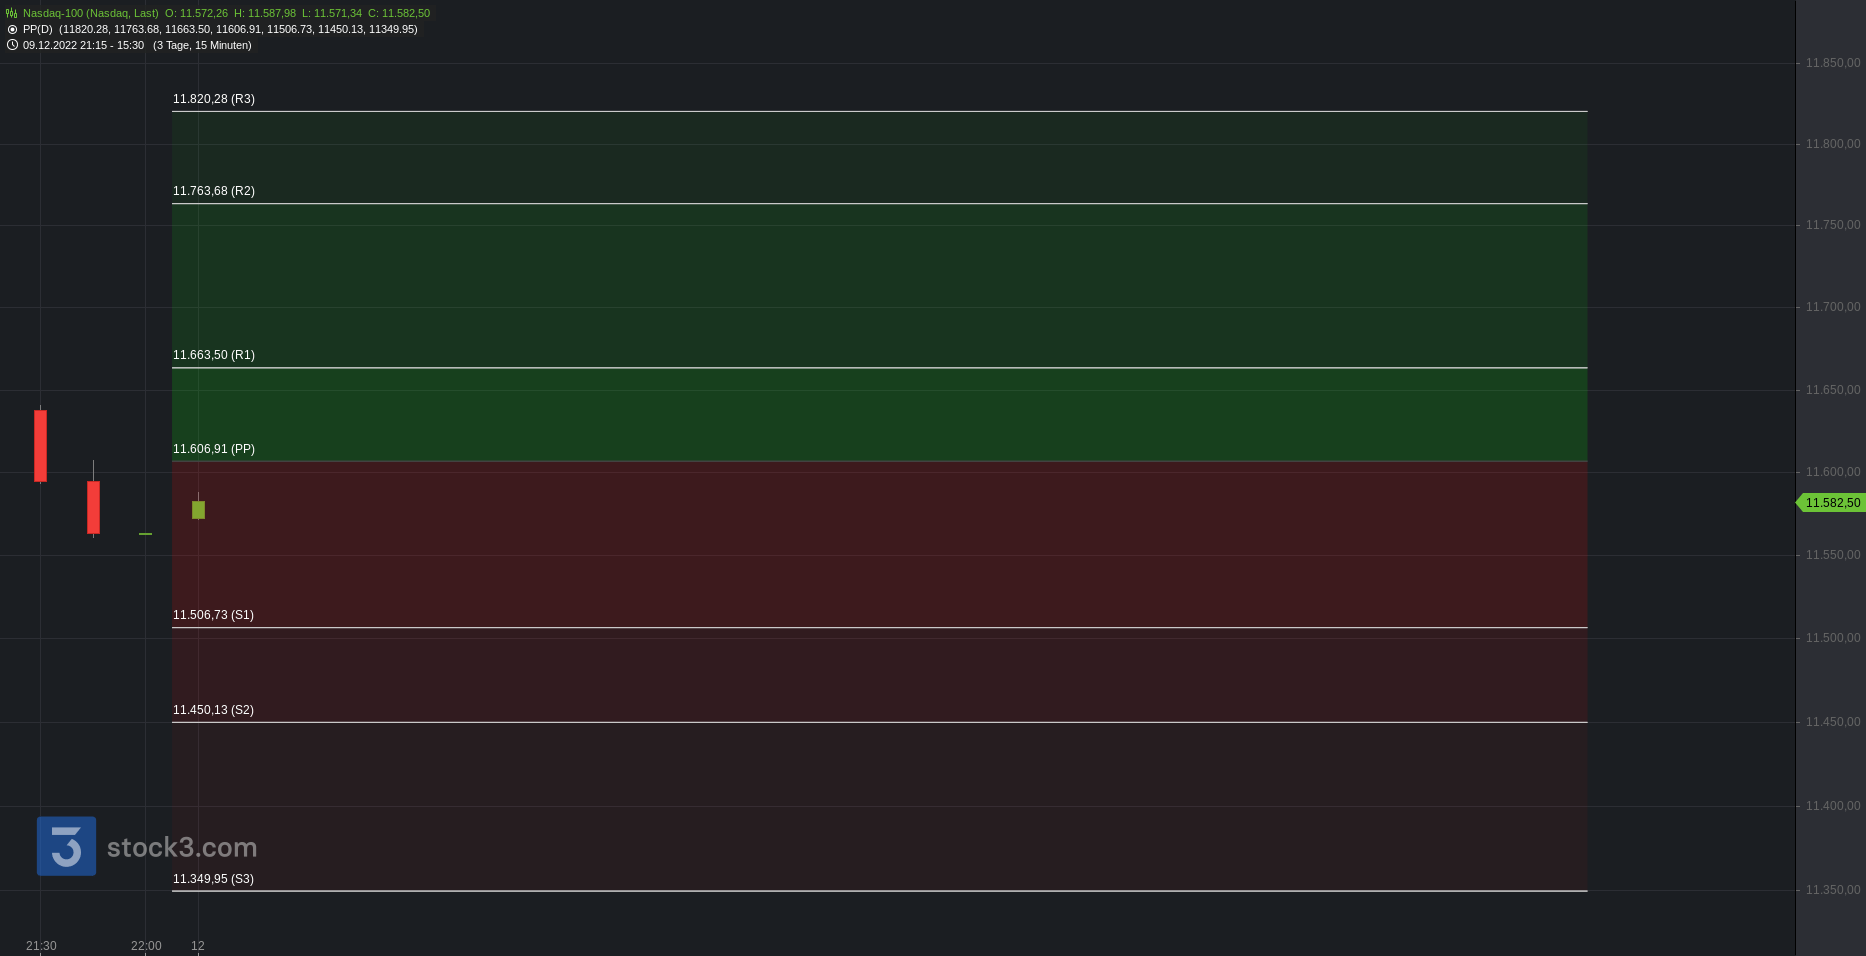Click the first red candle near 21:30
This screenshot has height=956, width=1866.
click(x=40, y=446)
